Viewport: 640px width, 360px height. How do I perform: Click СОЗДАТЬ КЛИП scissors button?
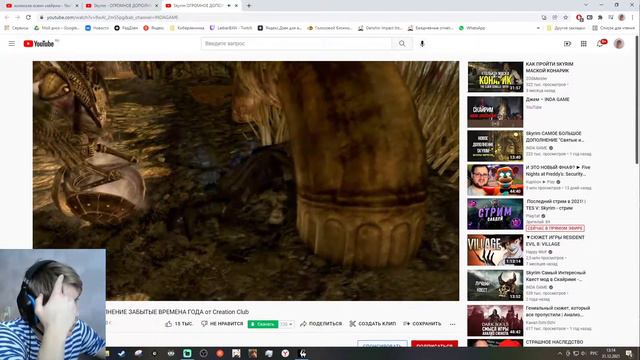[x=373, y=324]
